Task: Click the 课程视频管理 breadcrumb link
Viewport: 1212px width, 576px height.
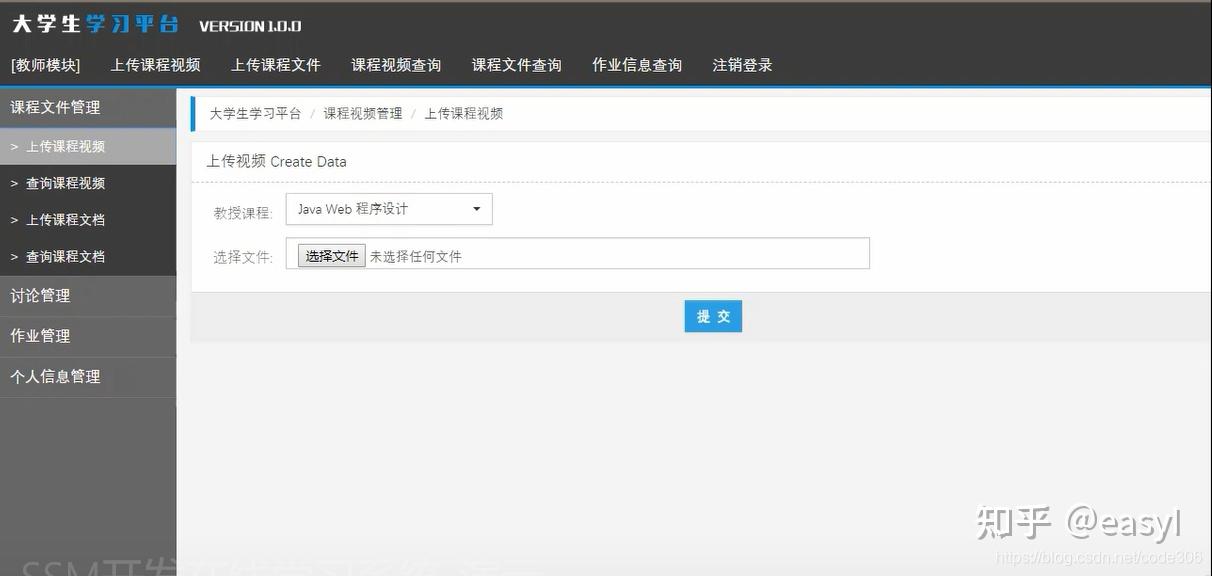Action: 362,113
